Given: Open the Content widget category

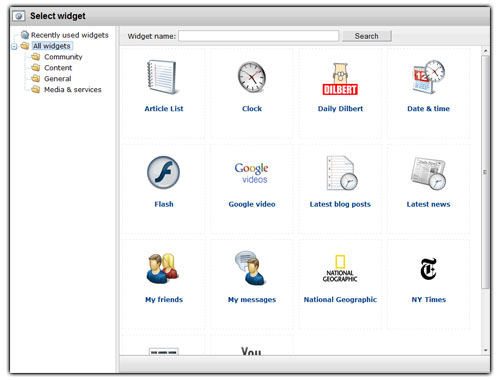Looking at the screenshot, I should pos(58,68).
